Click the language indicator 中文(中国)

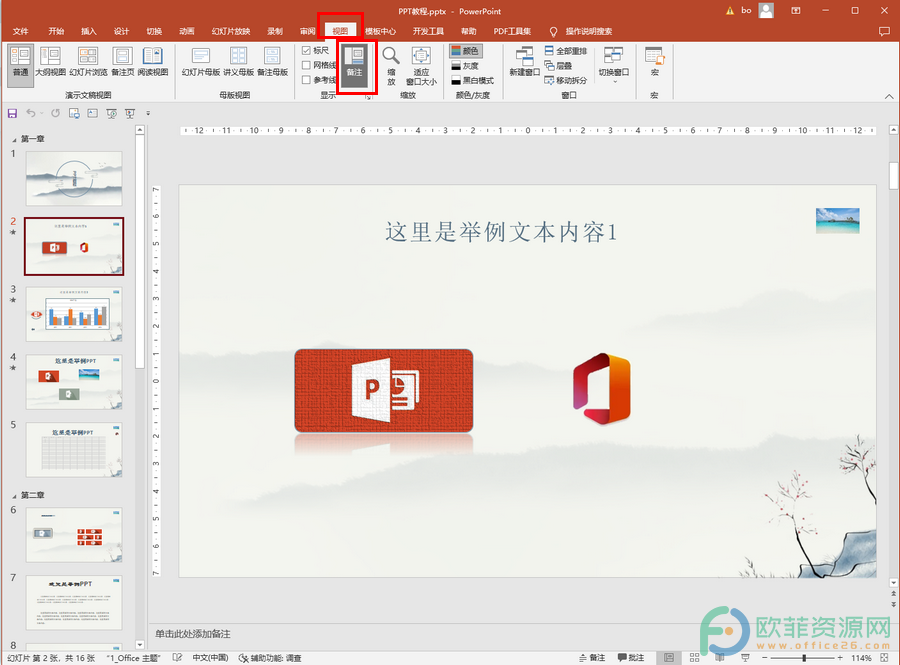210,658
